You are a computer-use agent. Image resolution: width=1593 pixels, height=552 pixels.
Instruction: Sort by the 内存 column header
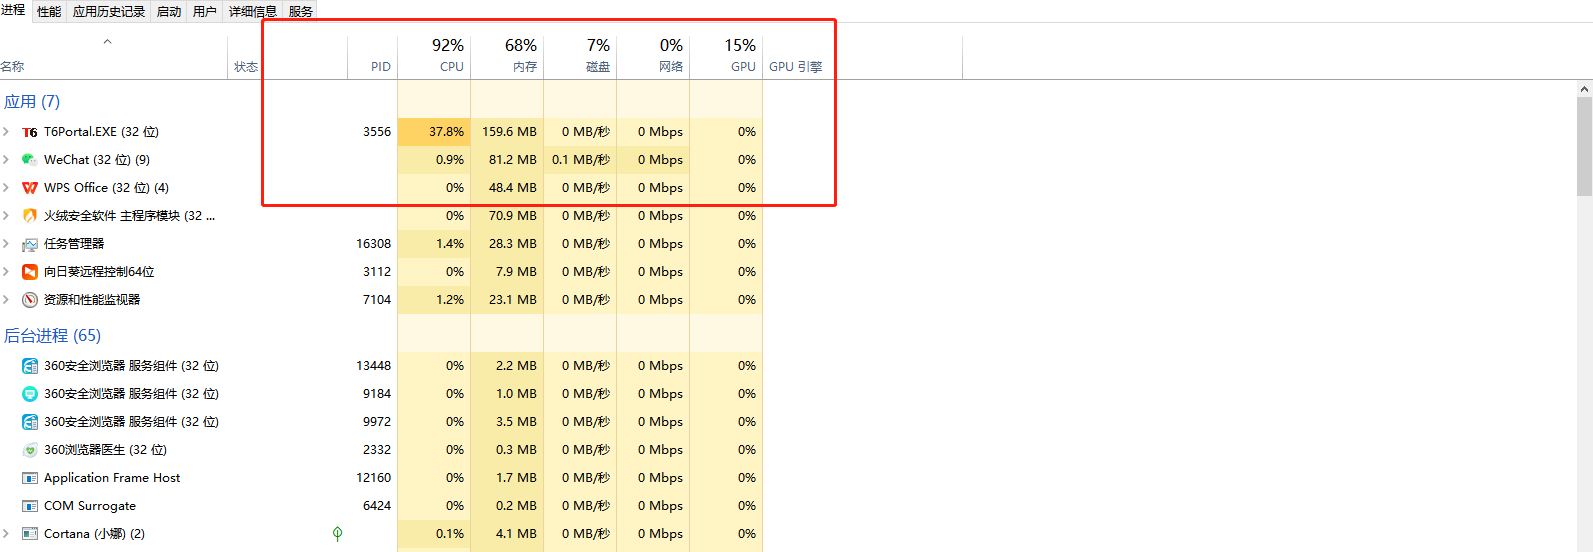[507, 58]
